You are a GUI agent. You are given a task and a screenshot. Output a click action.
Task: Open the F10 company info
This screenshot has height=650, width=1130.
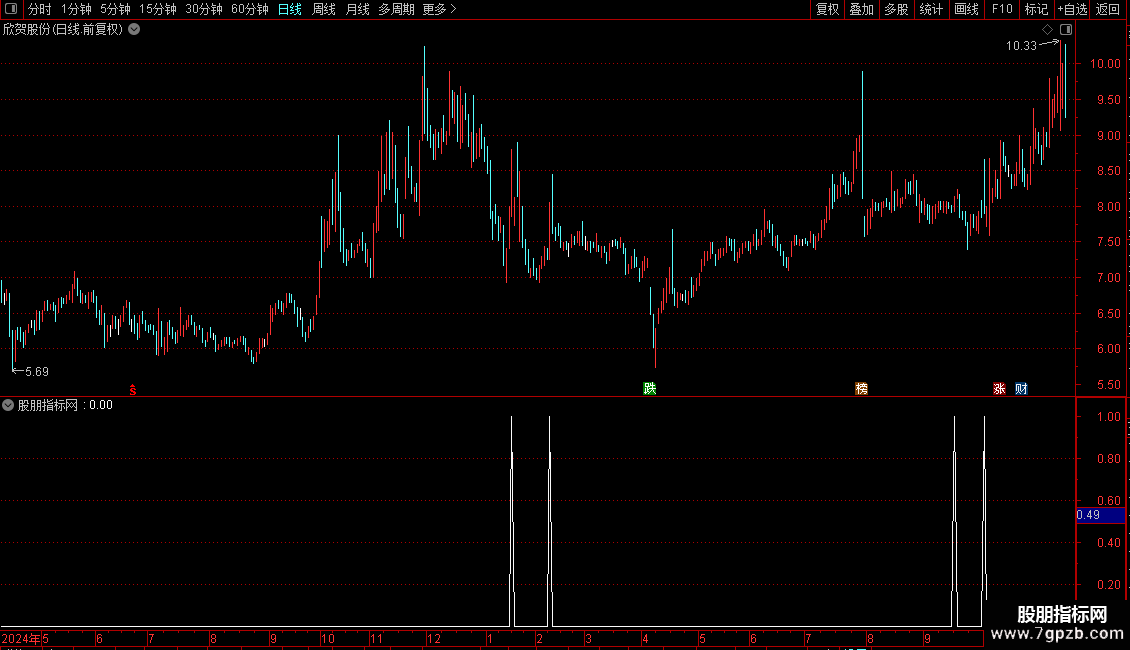point(1002,9)
